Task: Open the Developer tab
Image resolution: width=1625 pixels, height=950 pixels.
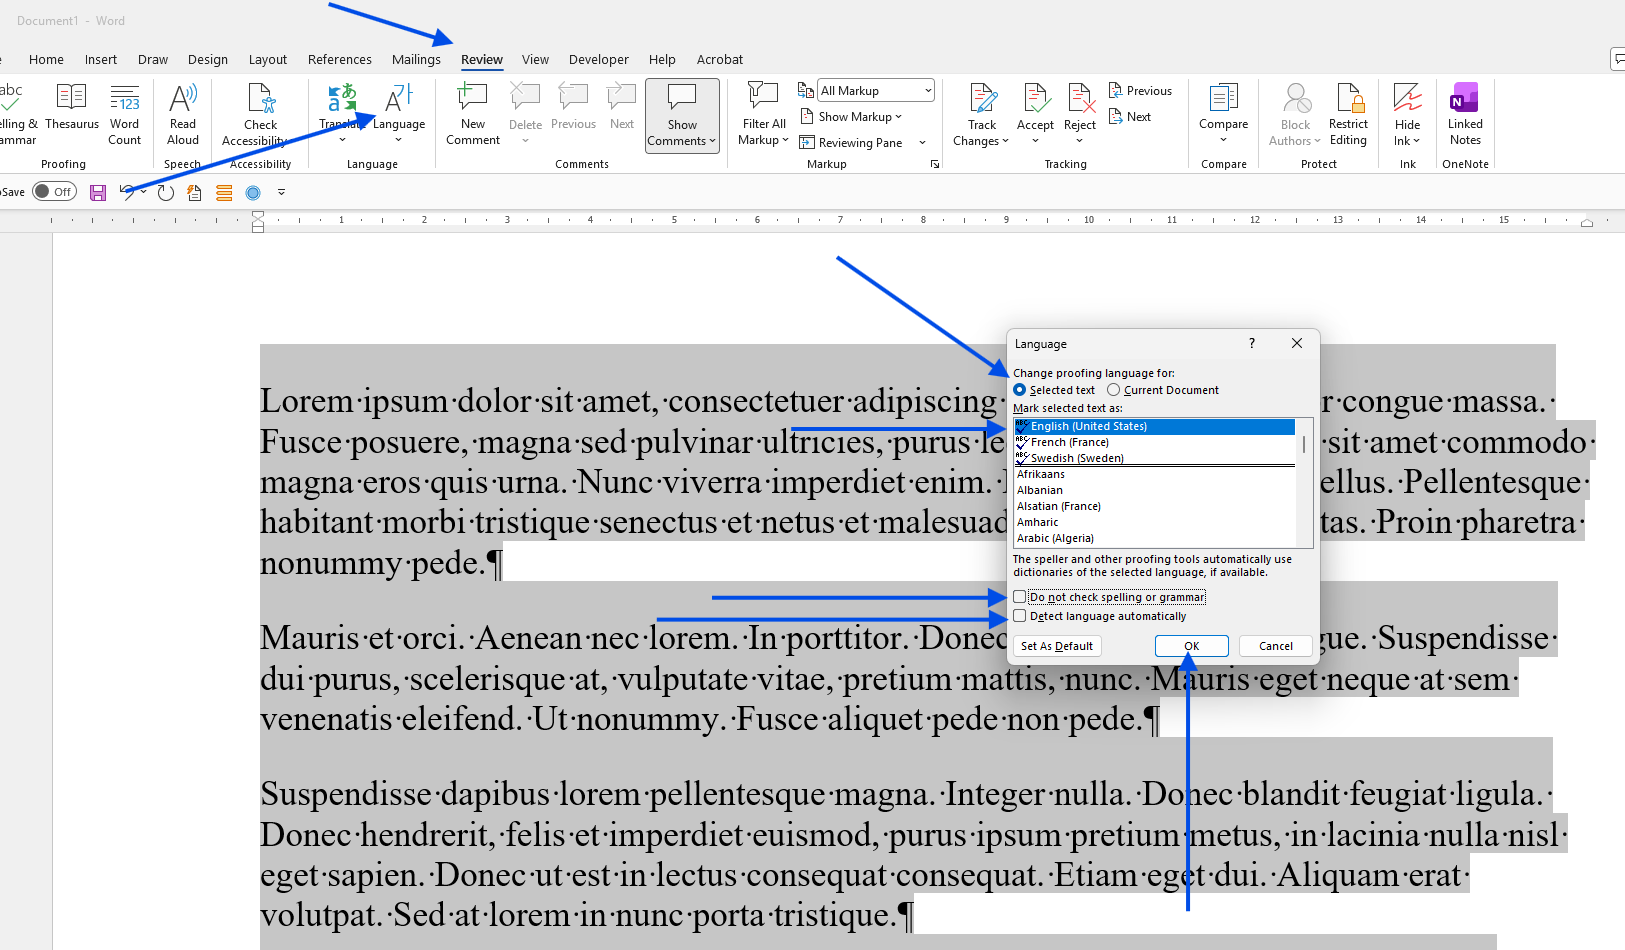Action: (x=599, y=60)
